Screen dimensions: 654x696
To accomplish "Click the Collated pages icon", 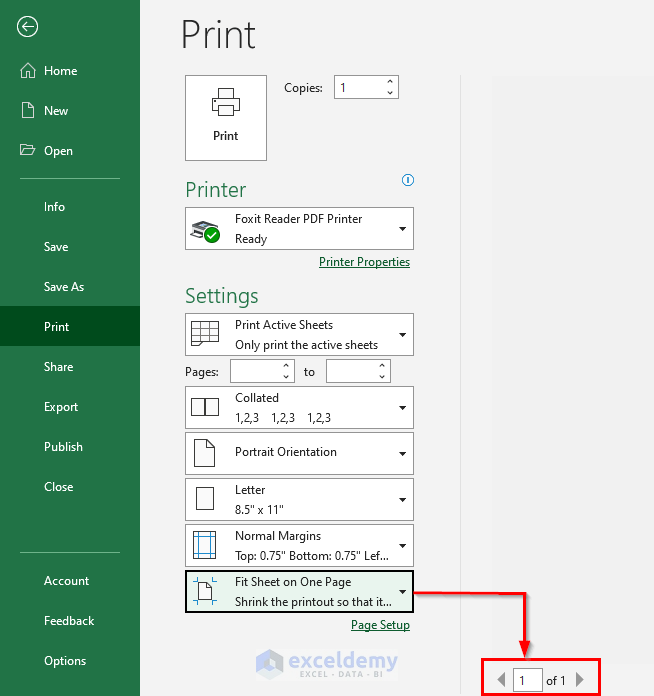I will 205,407.
